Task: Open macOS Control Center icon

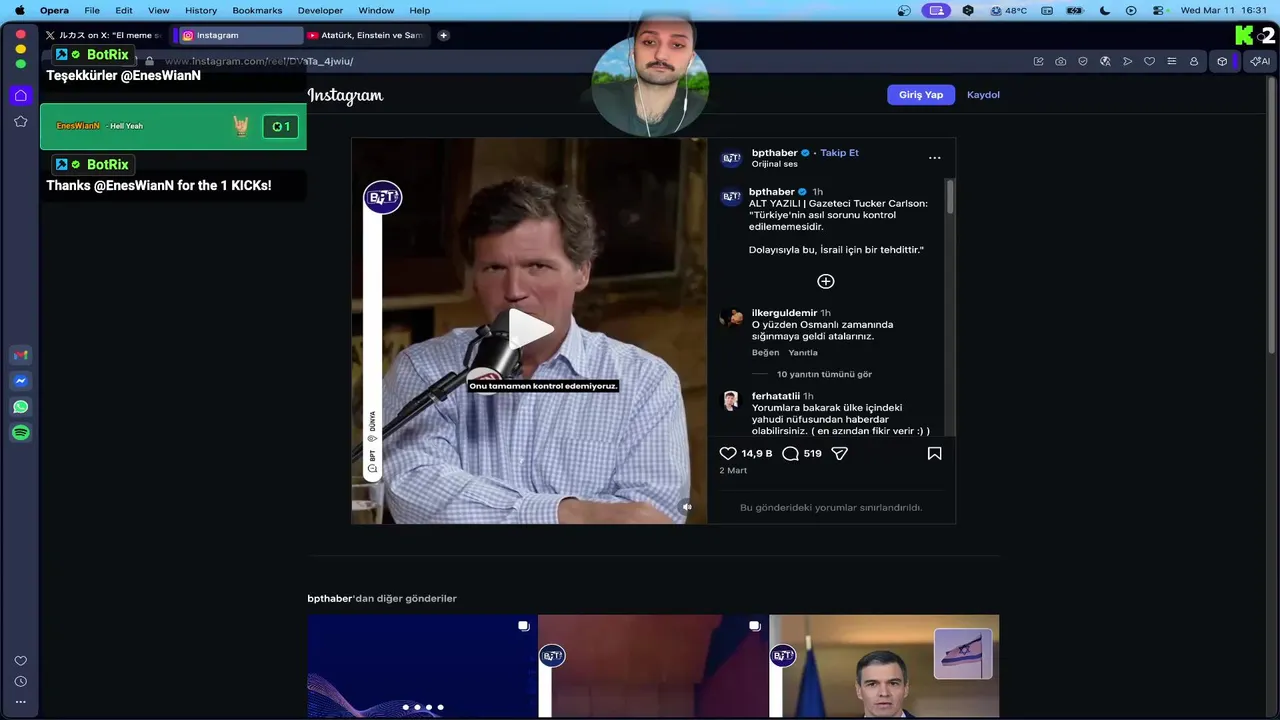Action: pos(1159,10)
